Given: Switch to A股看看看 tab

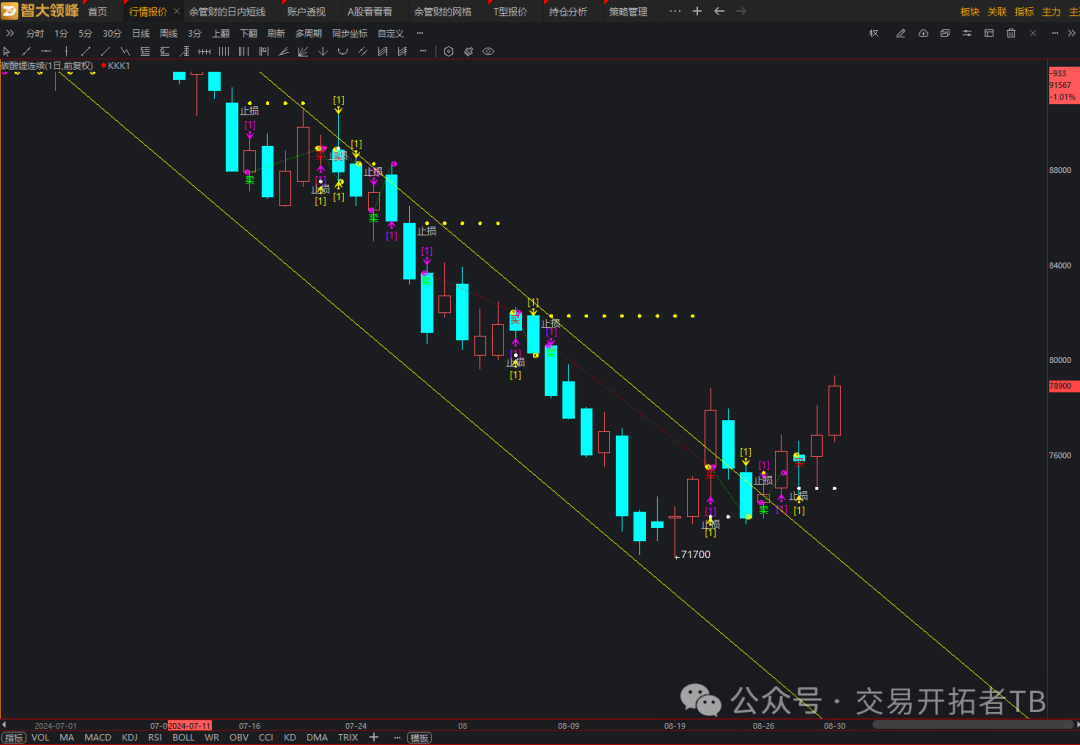Looking at the screenshot, I should point(370,12).
